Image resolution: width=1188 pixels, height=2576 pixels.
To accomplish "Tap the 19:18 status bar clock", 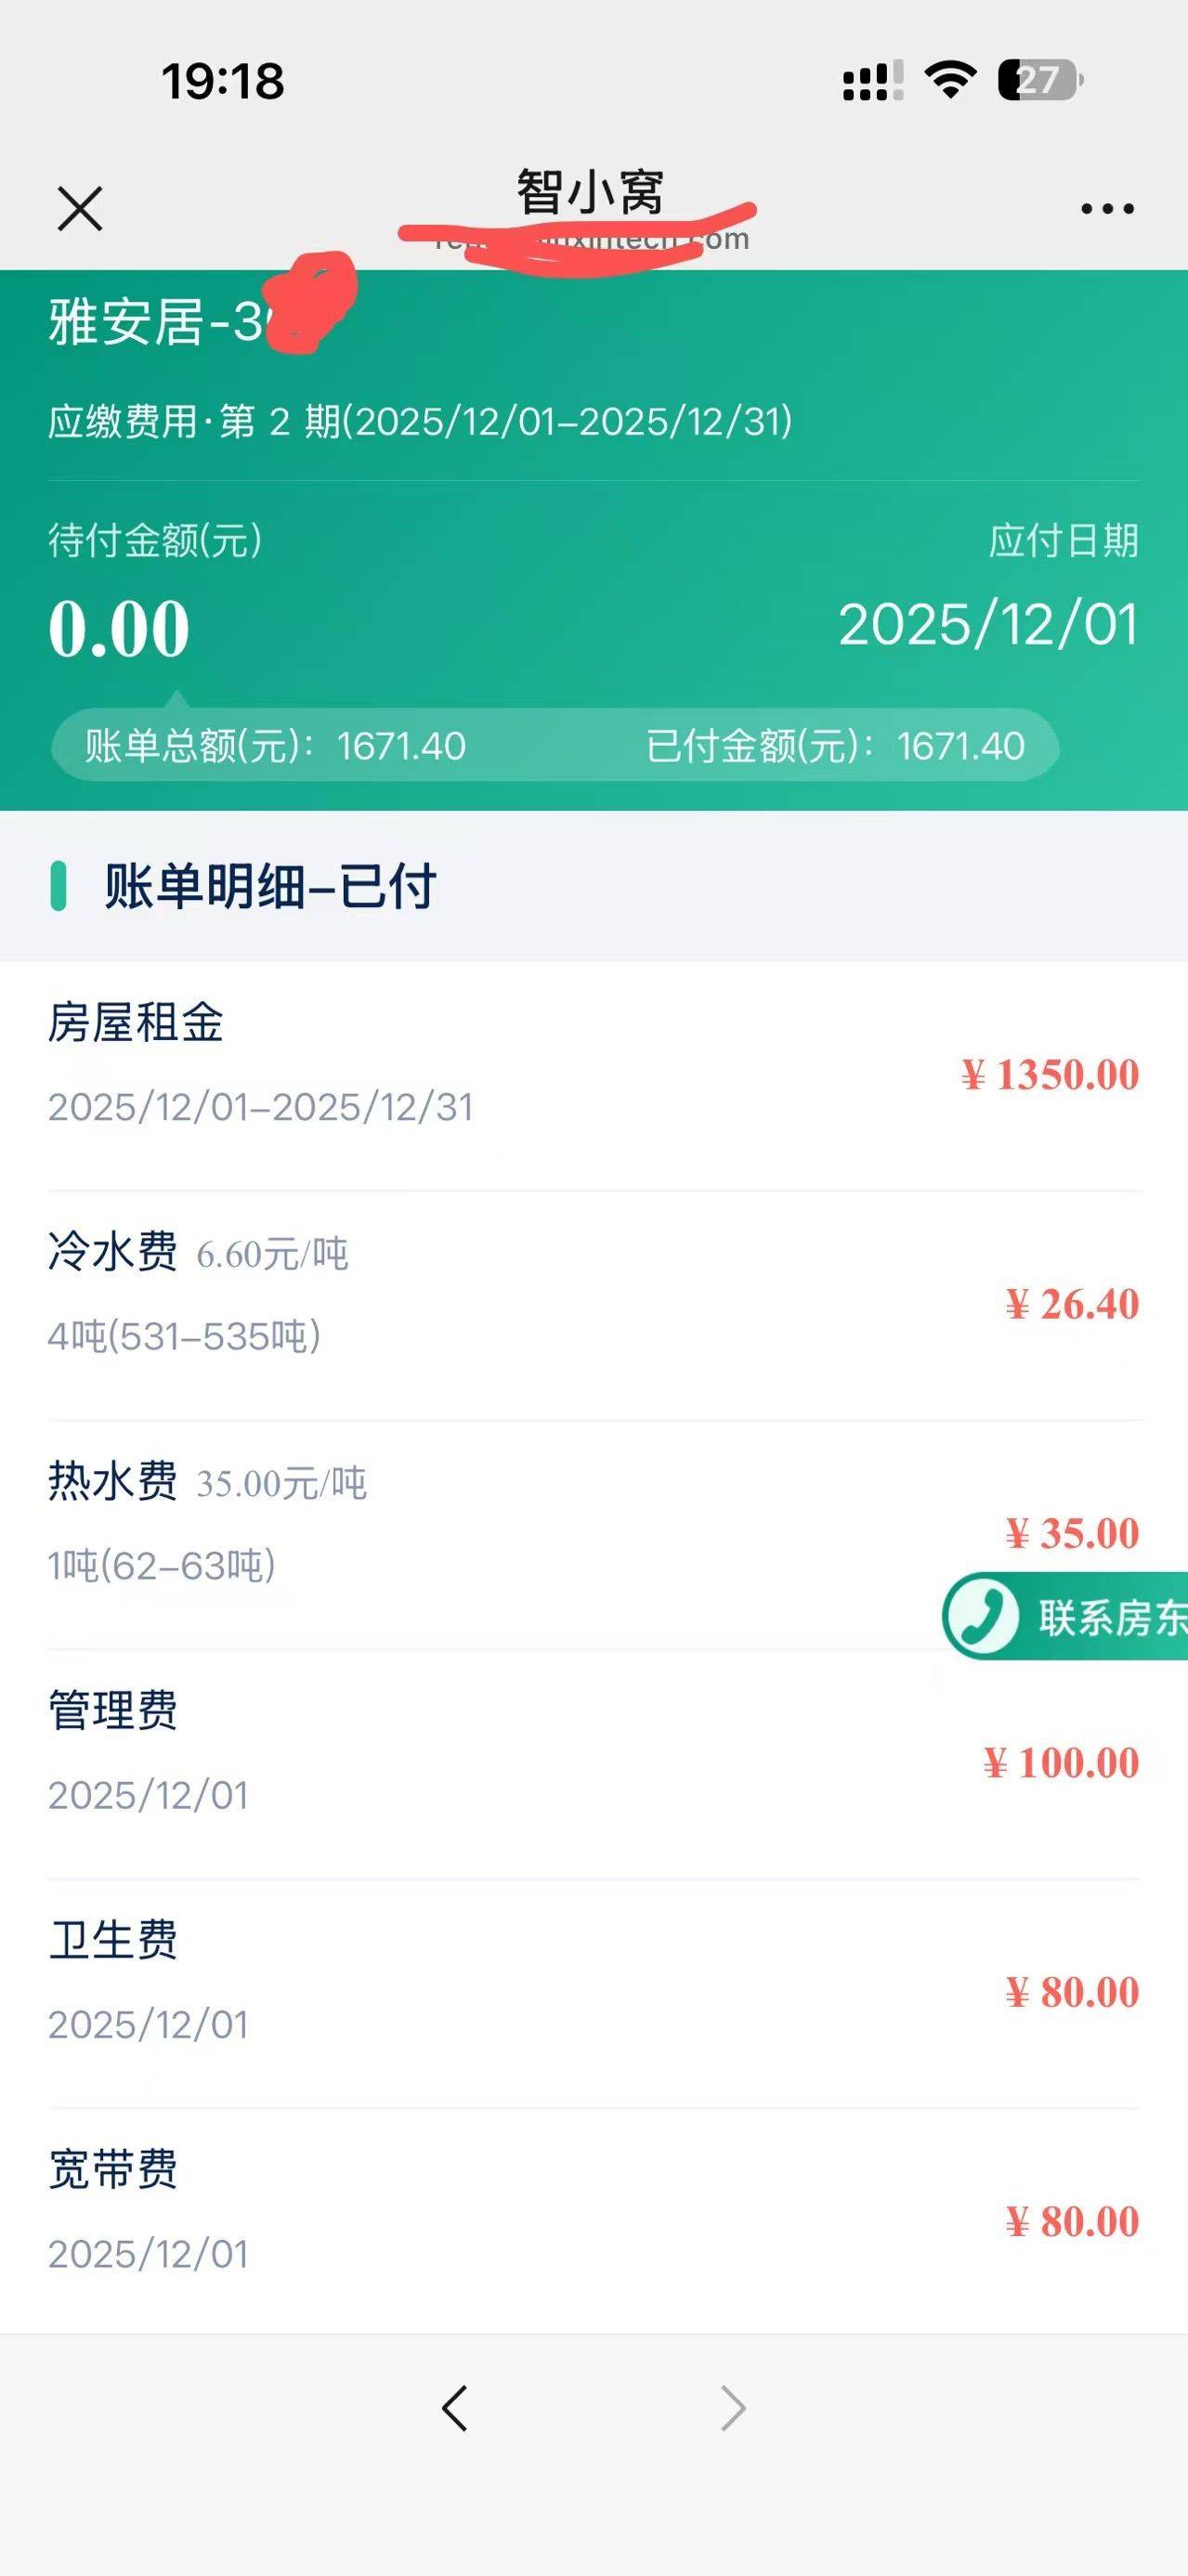I will pyautogui.click(x=223, y=81).
